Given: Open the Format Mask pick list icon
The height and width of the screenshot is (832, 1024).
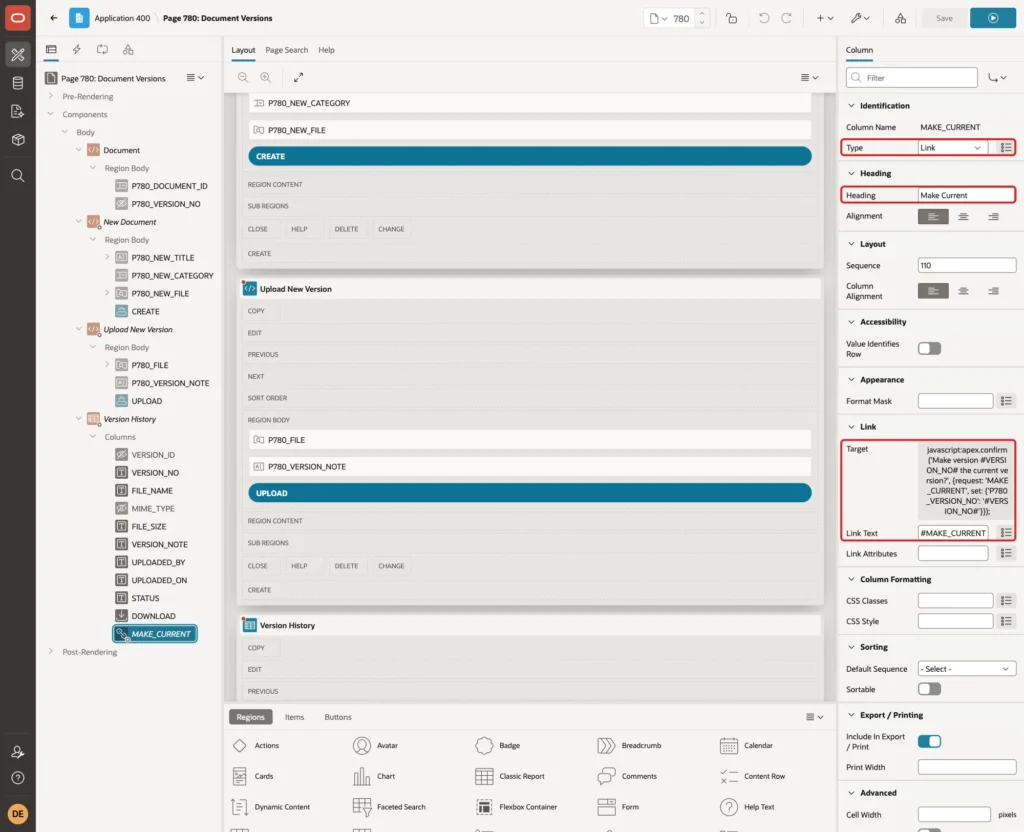Looking at the screenshot, I should pos(1006,401).
